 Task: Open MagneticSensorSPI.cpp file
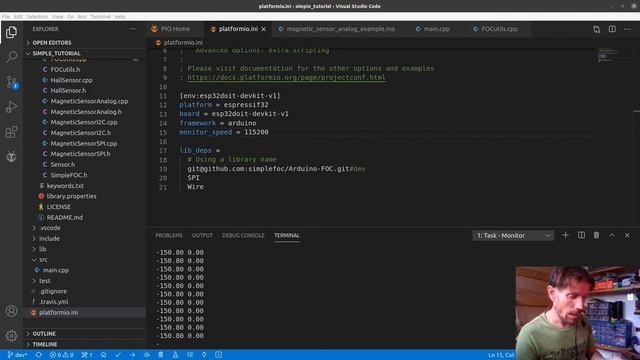tap(84, 143)
